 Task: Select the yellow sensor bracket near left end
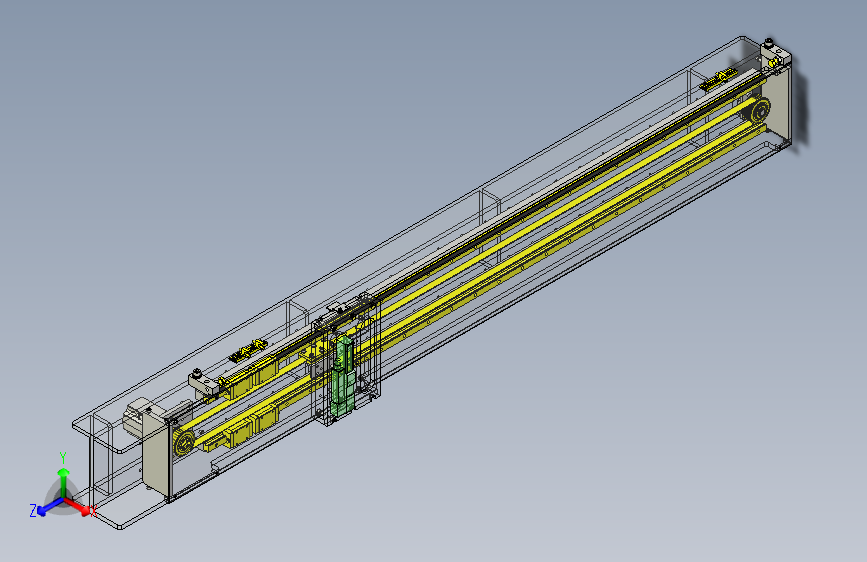coord(249,351)
